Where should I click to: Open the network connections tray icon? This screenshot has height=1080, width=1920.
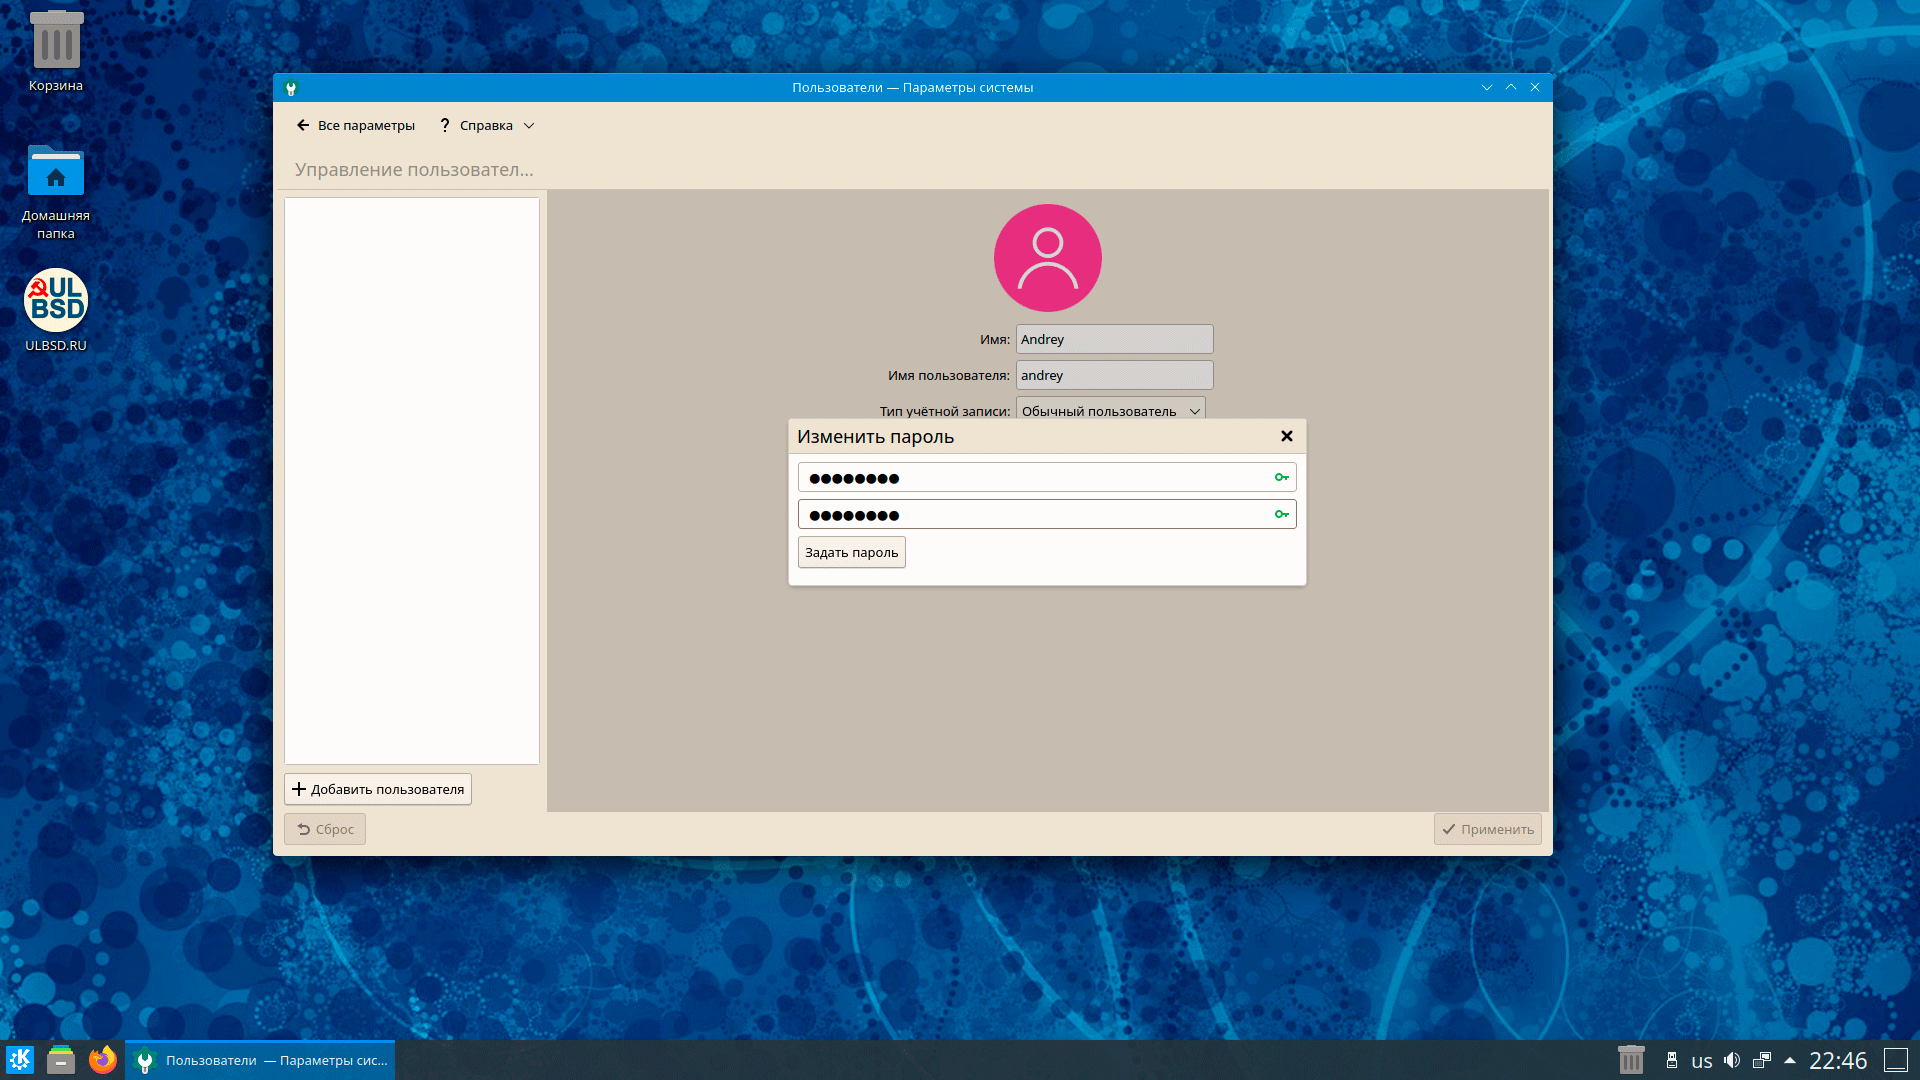coord(1762,1060)
